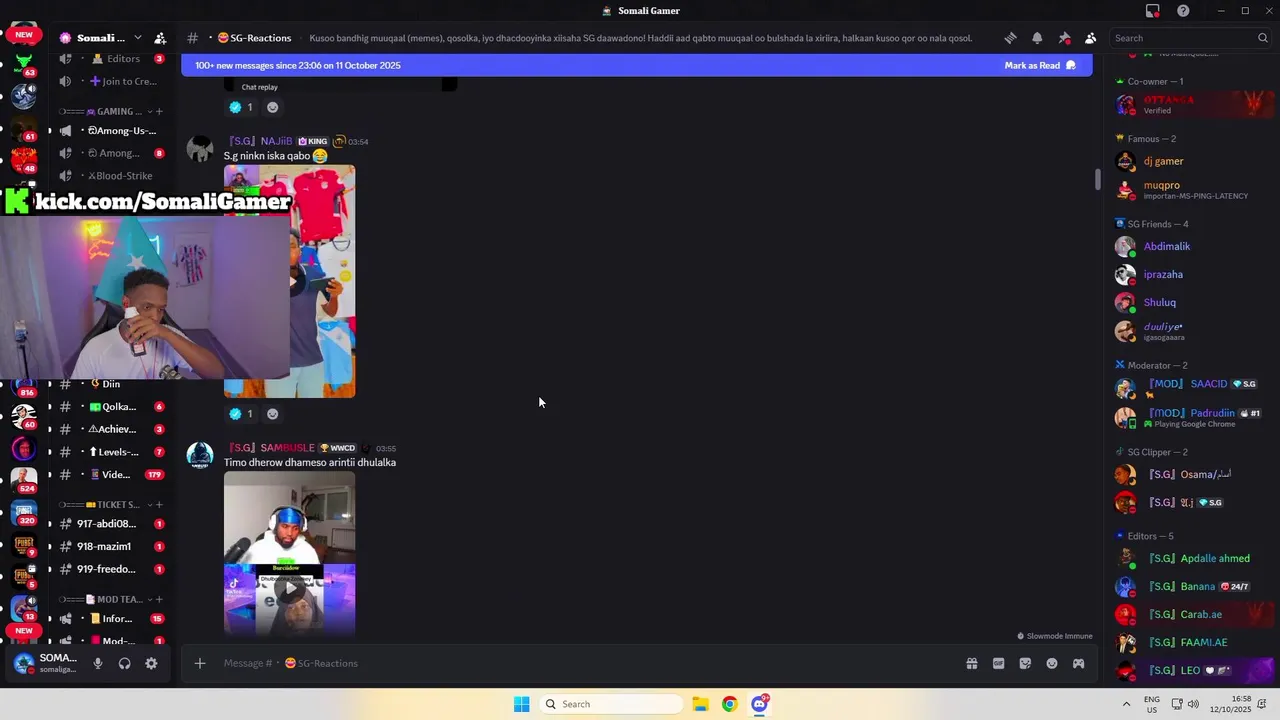Screen dimensions: 1280x720
Task: Open User Settings gear icon
Action: point(151,663)
